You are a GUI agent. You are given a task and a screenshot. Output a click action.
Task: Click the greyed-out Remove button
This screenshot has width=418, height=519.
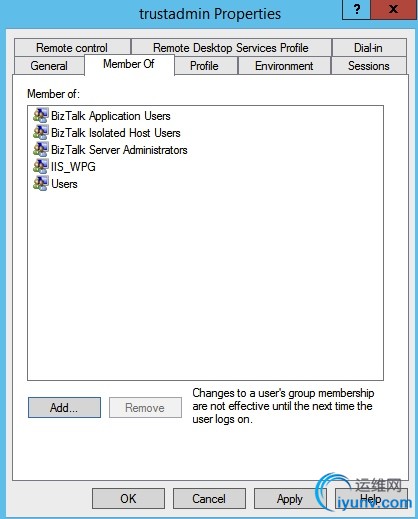pos(145,407)
